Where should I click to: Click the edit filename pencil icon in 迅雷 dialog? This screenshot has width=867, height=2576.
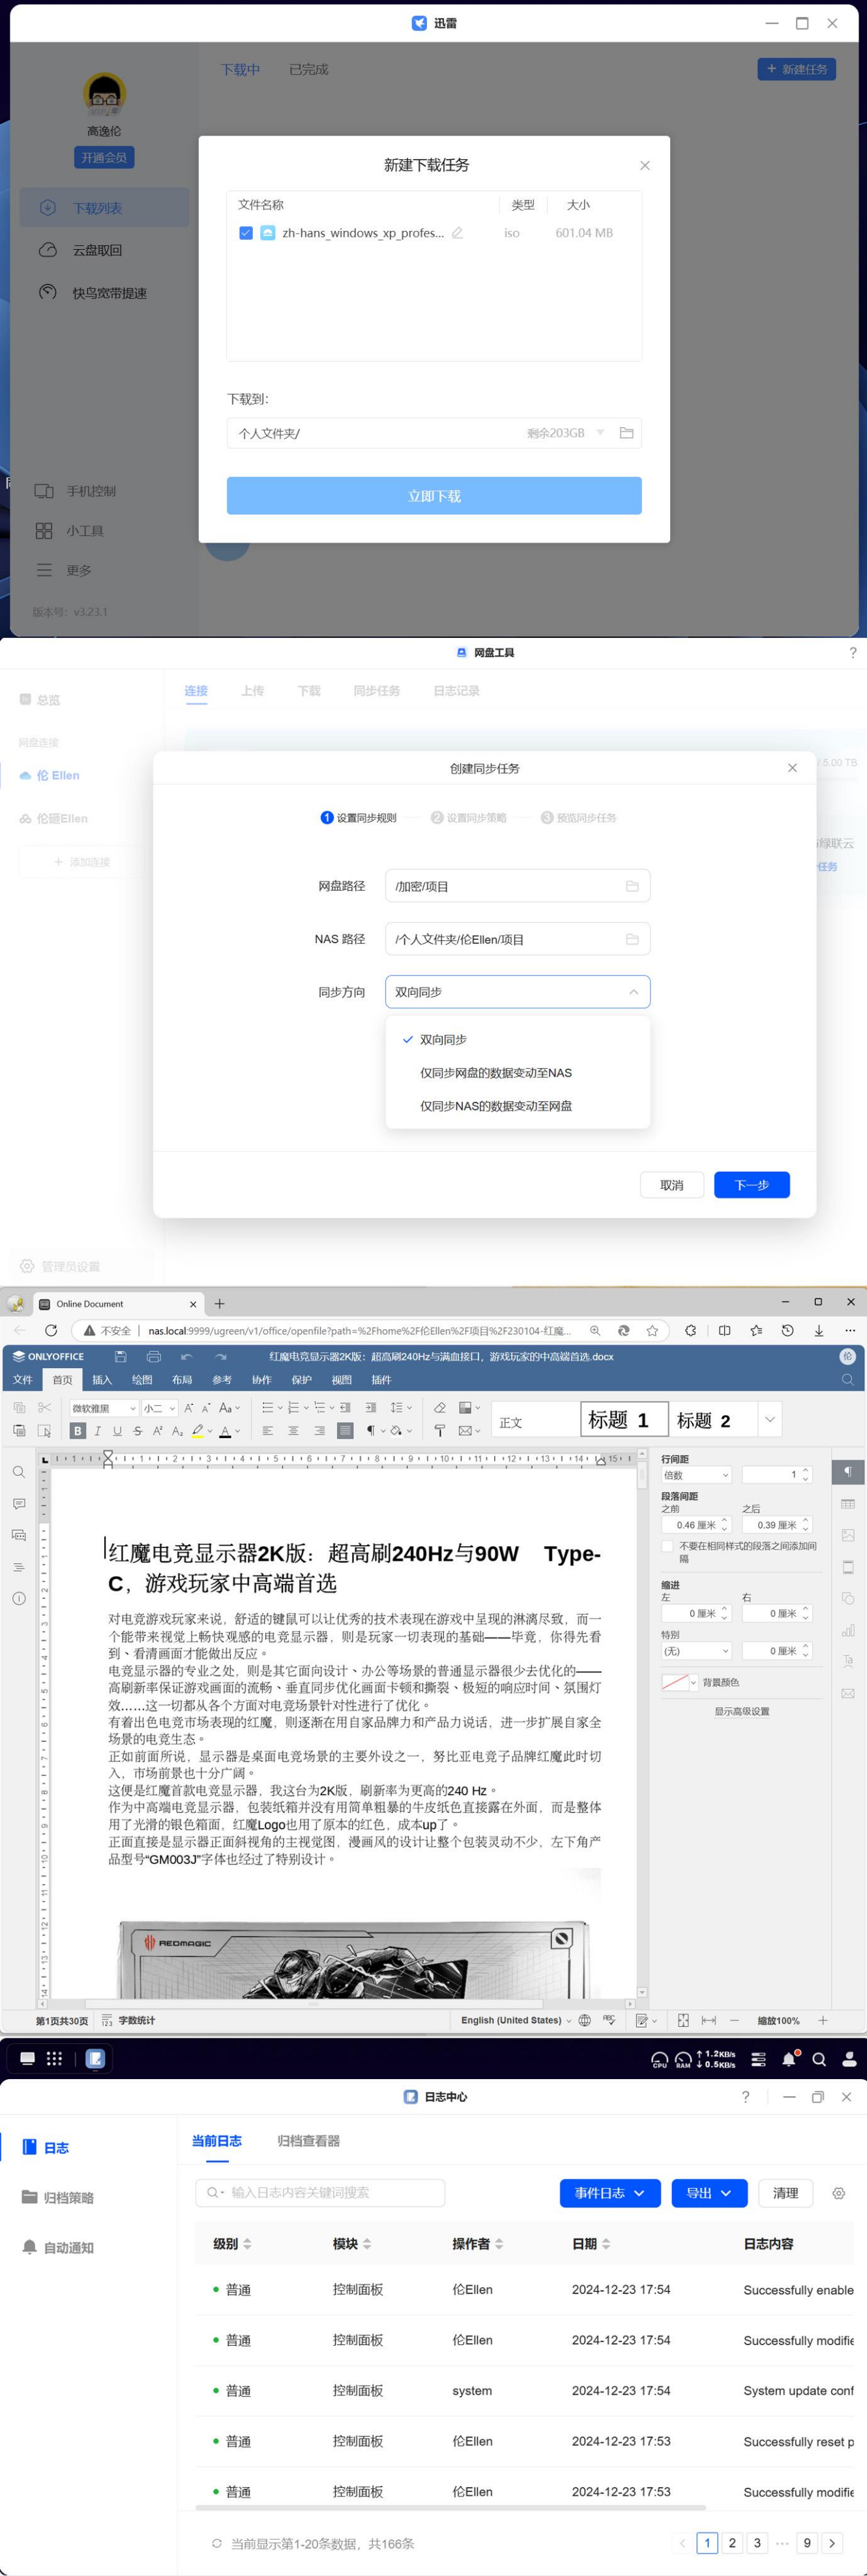pos(457,233)
